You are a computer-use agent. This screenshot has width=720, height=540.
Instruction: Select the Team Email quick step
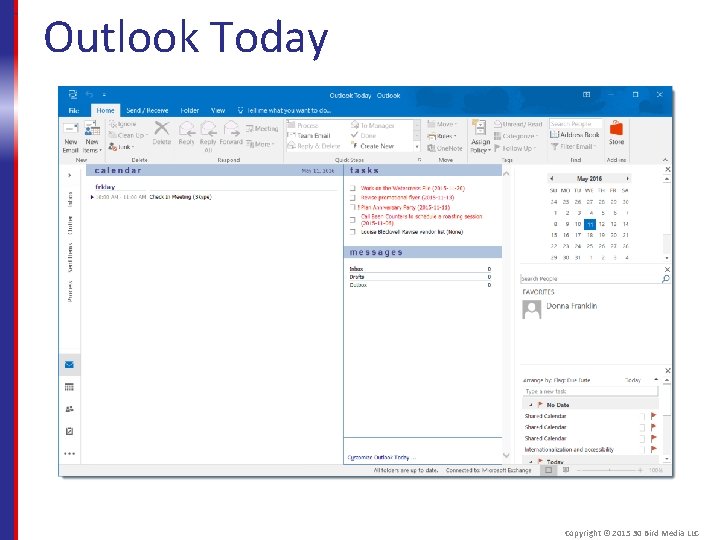[x=309, y=135]
